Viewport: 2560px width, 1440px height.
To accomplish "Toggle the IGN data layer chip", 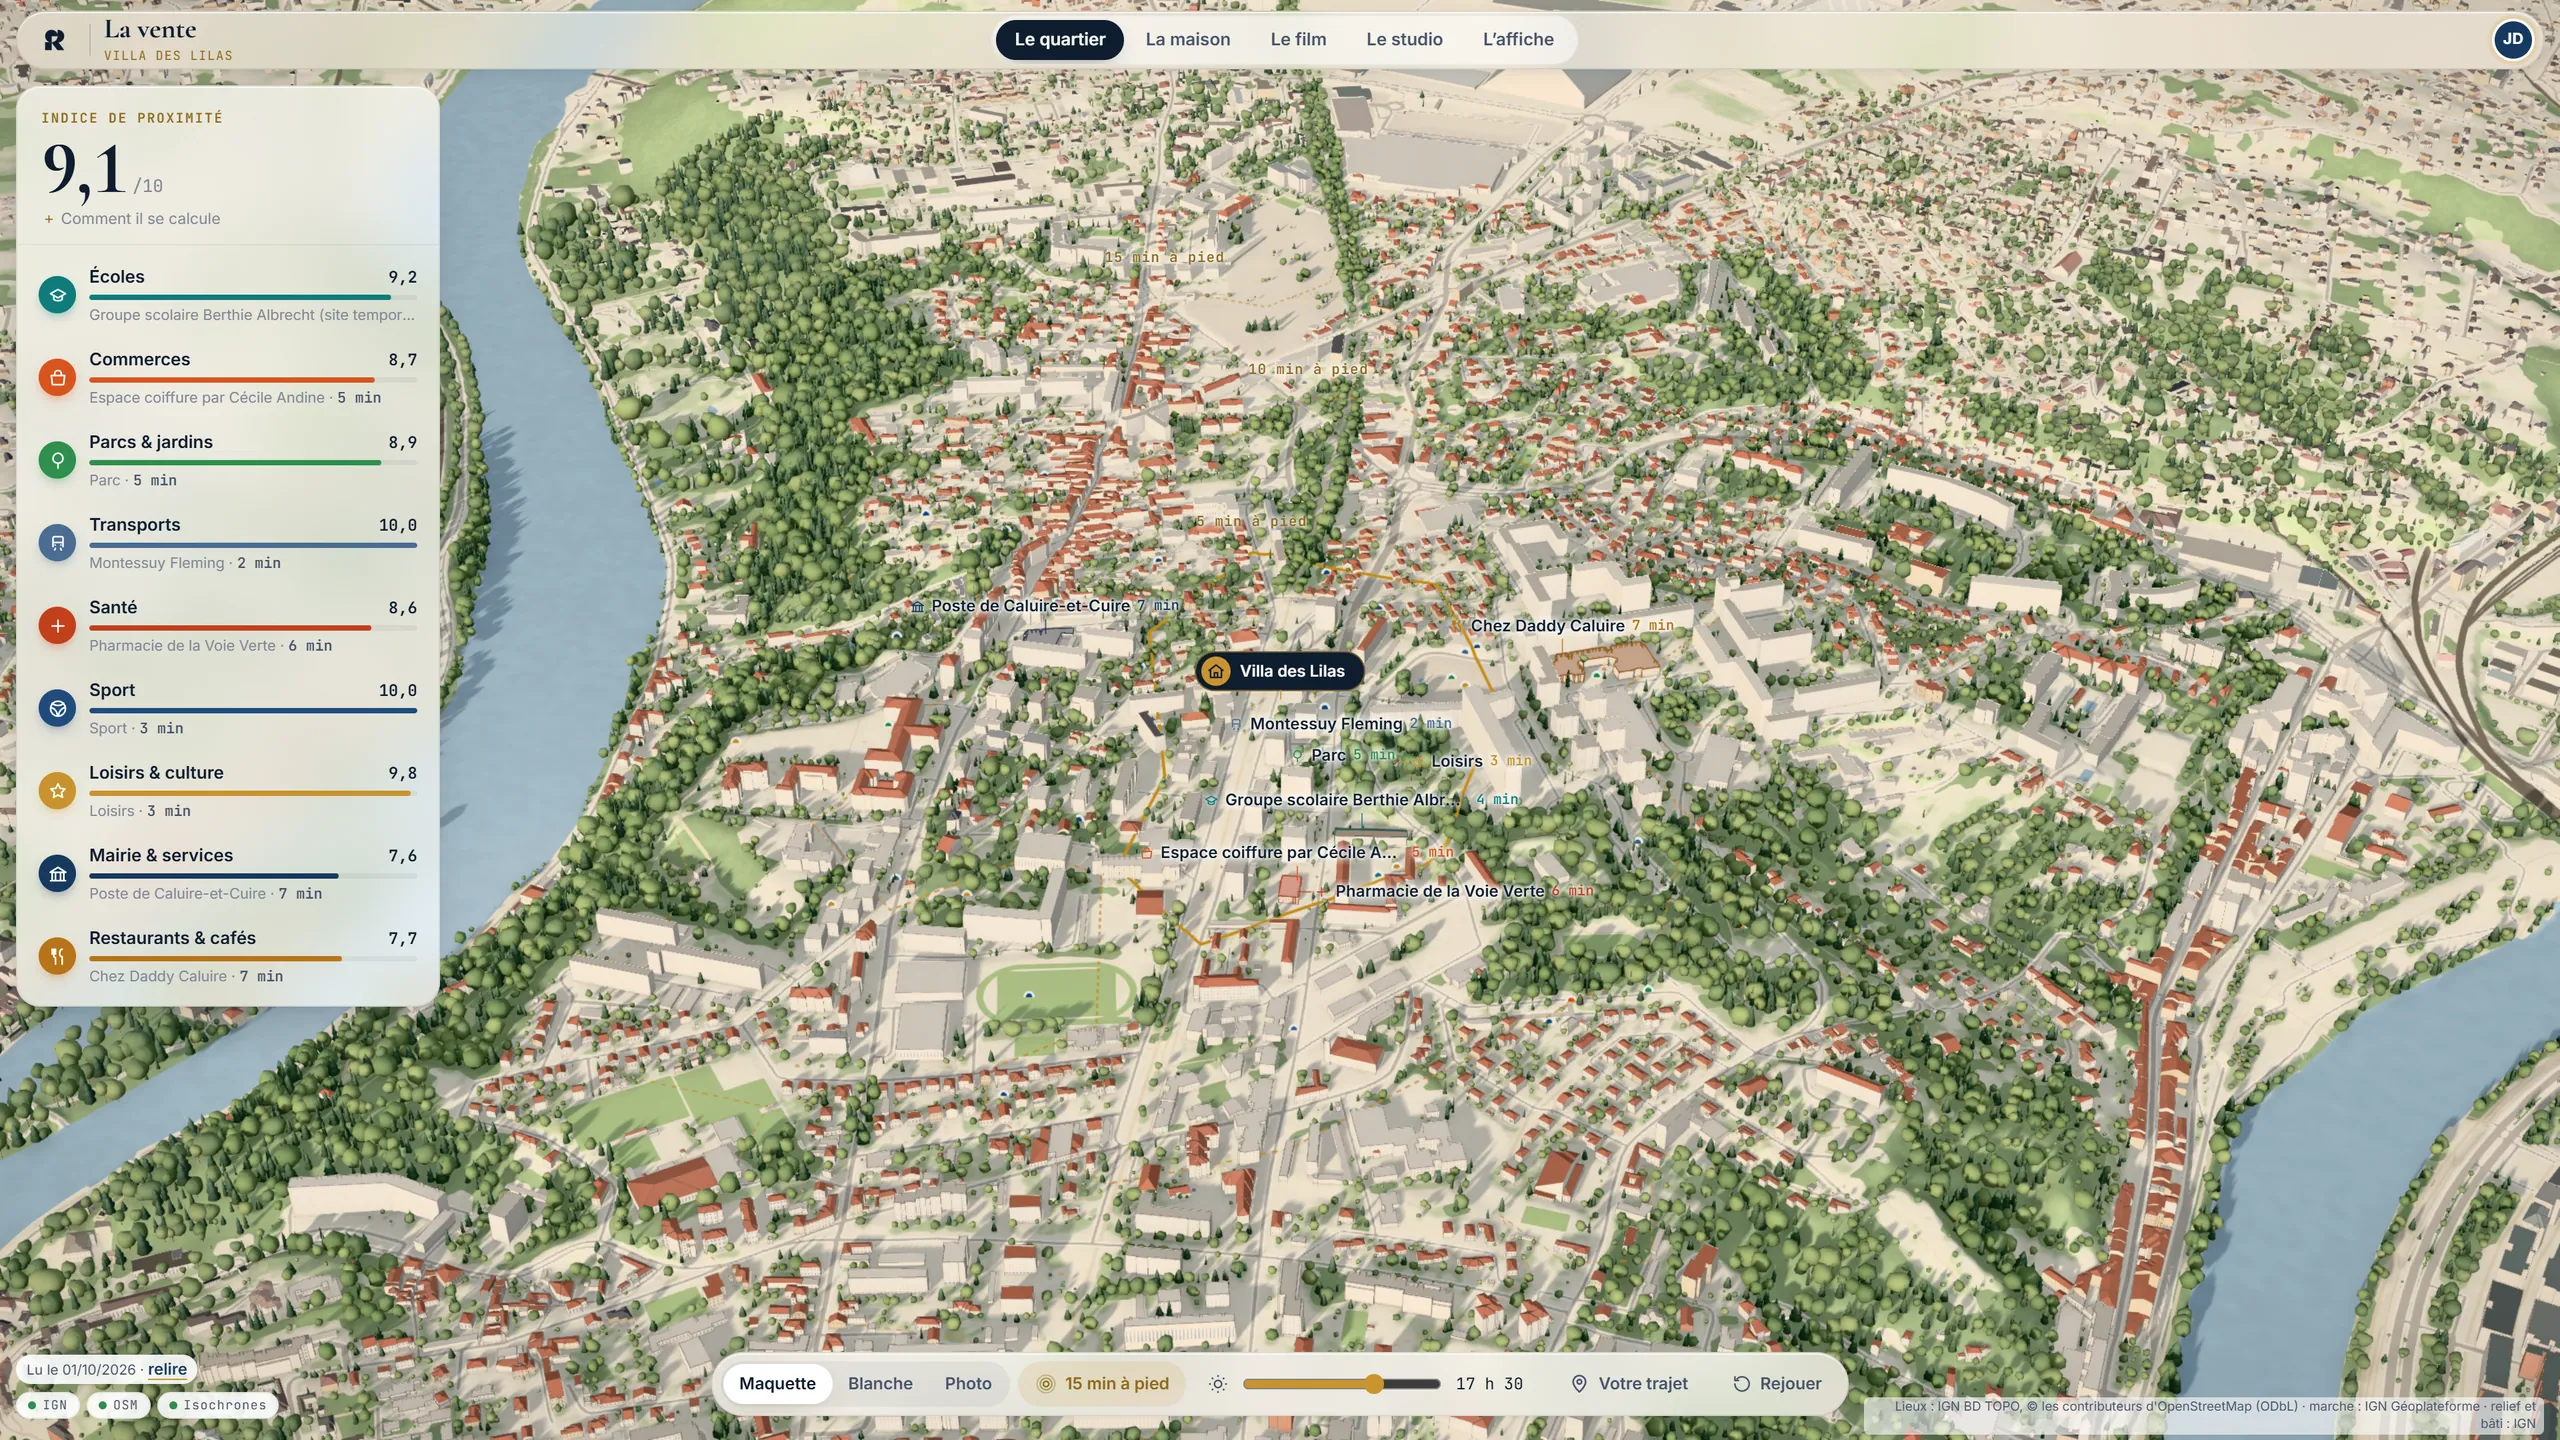I will (47, 1405).
